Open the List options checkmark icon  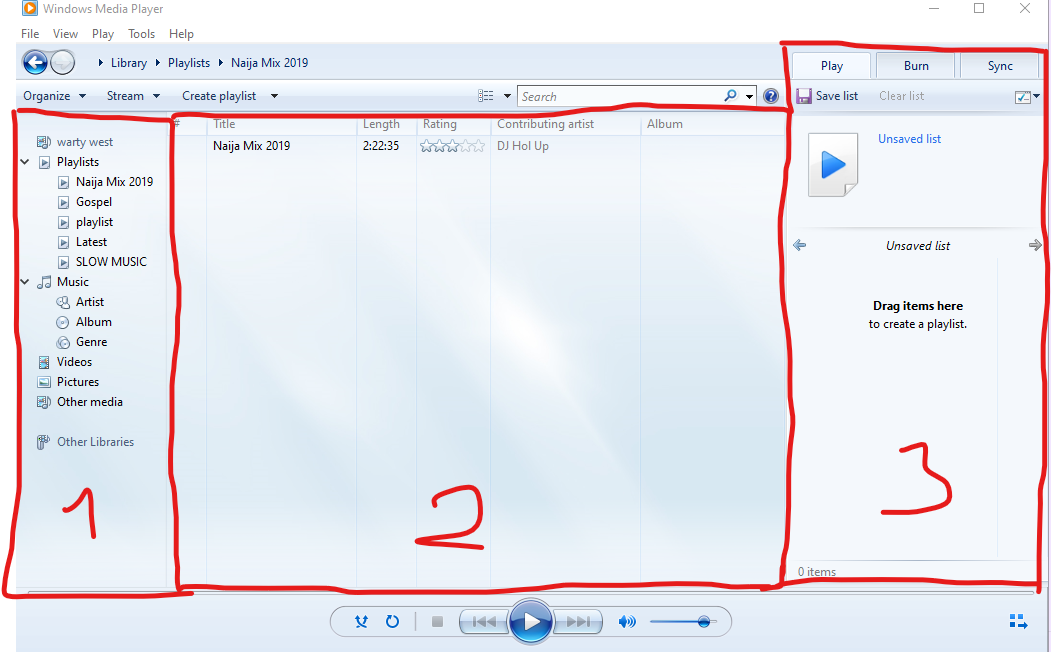coord(1022,97)
